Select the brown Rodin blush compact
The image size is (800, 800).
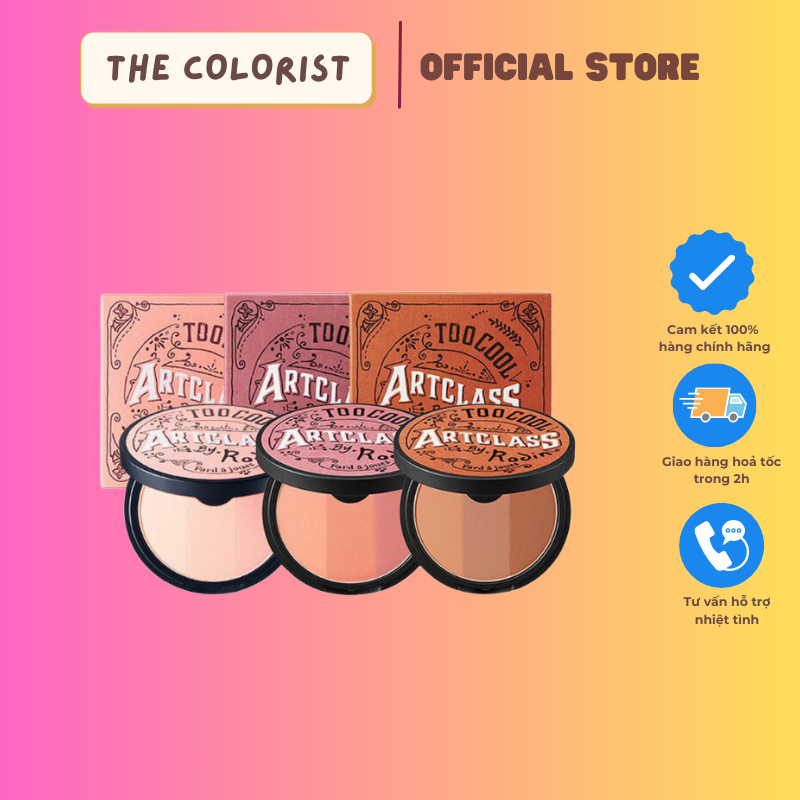tap(485, 498)
